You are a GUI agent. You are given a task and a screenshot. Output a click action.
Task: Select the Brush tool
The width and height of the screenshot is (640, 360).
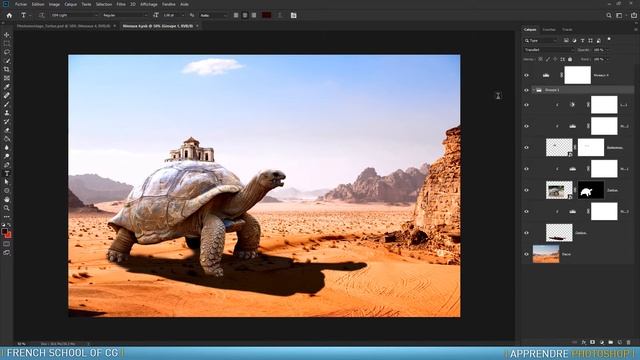tap(7, 104)
